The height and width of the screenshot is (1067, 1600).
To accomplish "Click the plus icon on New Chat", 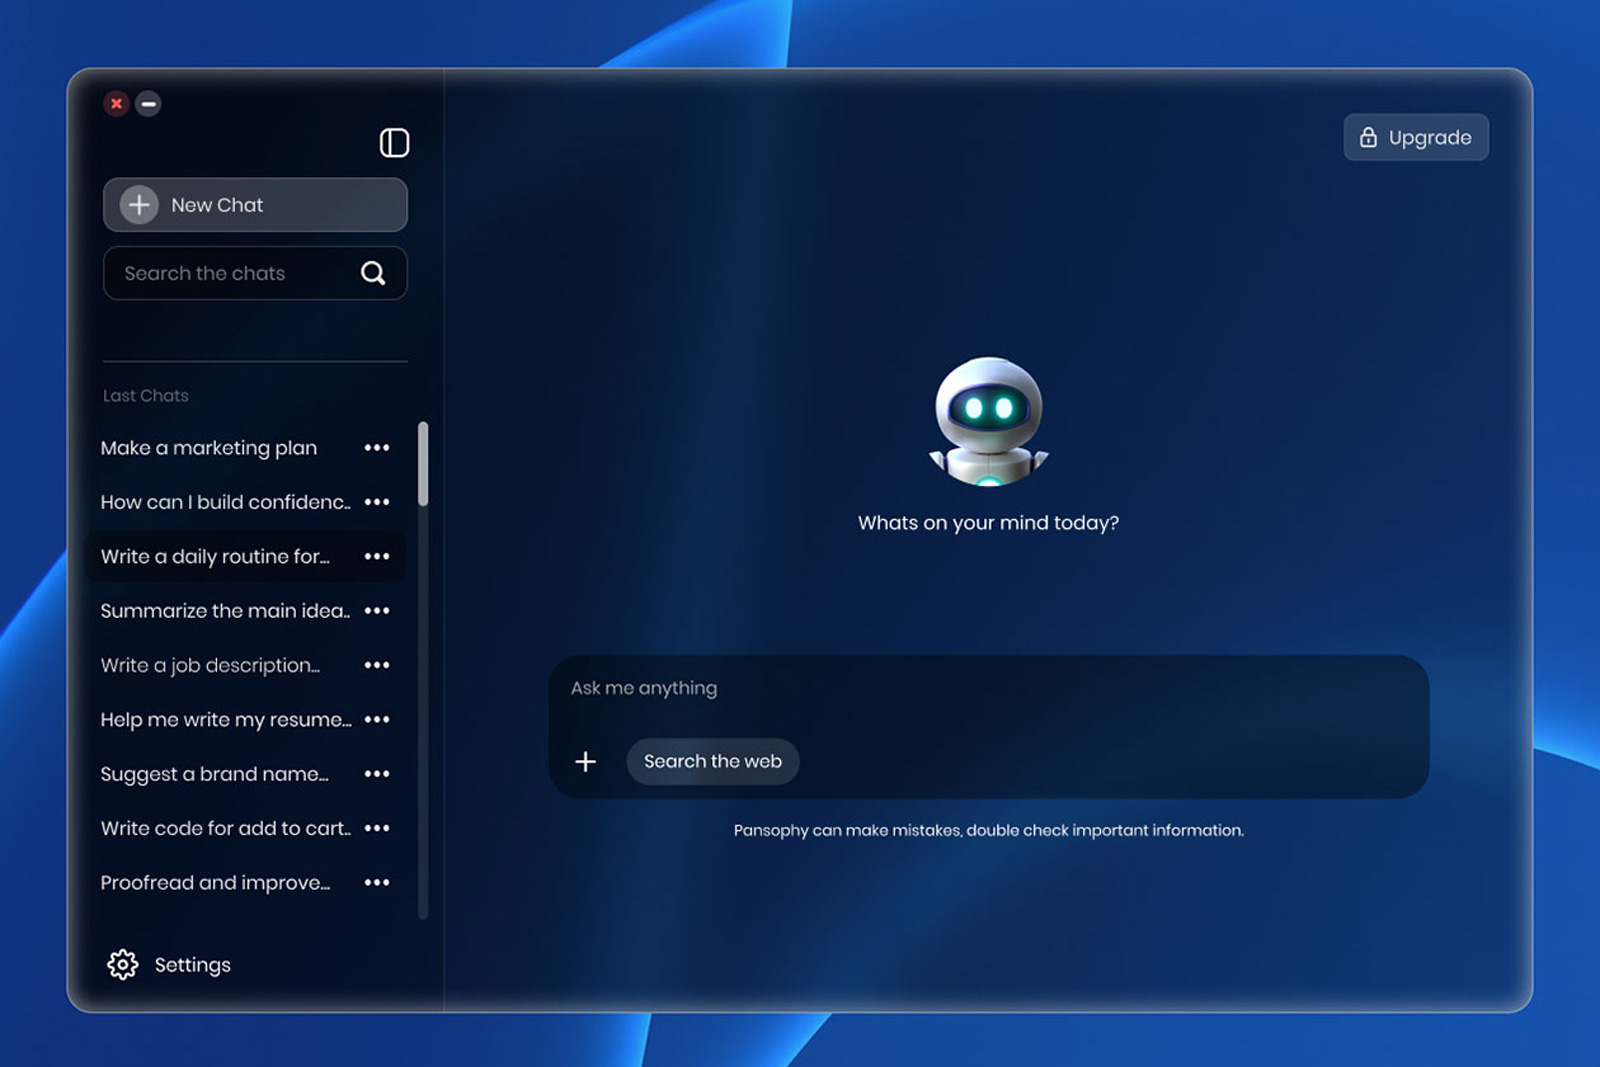I will [138, 204].
